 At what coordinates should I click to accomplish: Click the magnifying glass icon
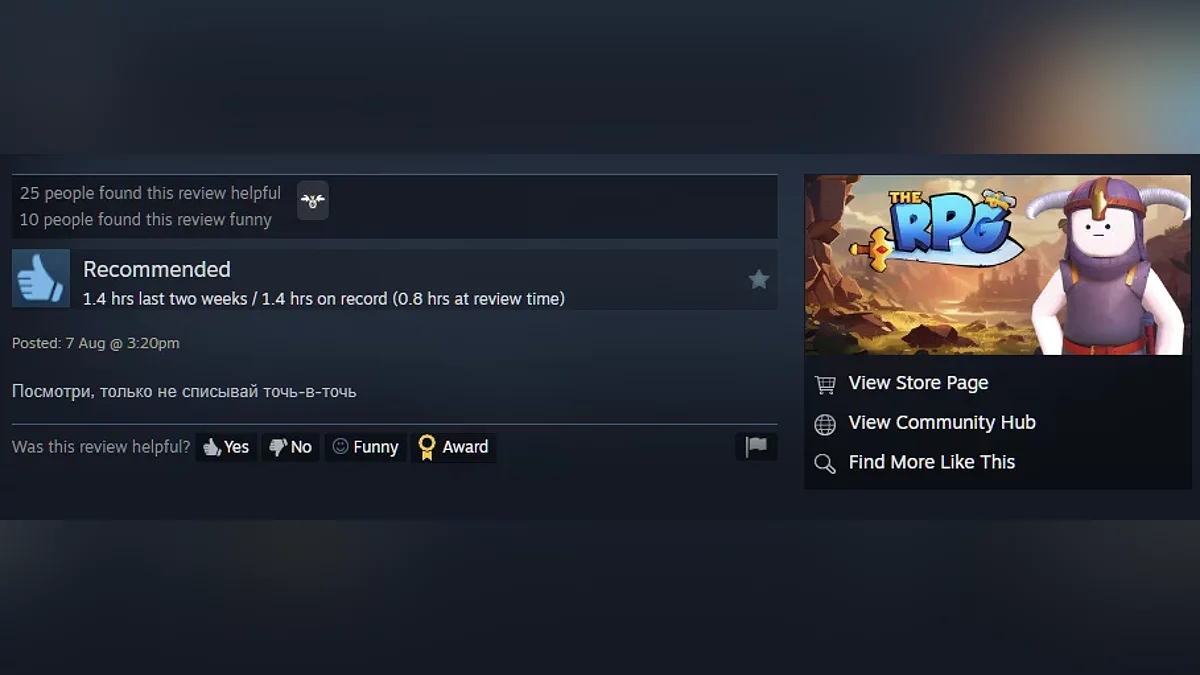coord(825,463)
